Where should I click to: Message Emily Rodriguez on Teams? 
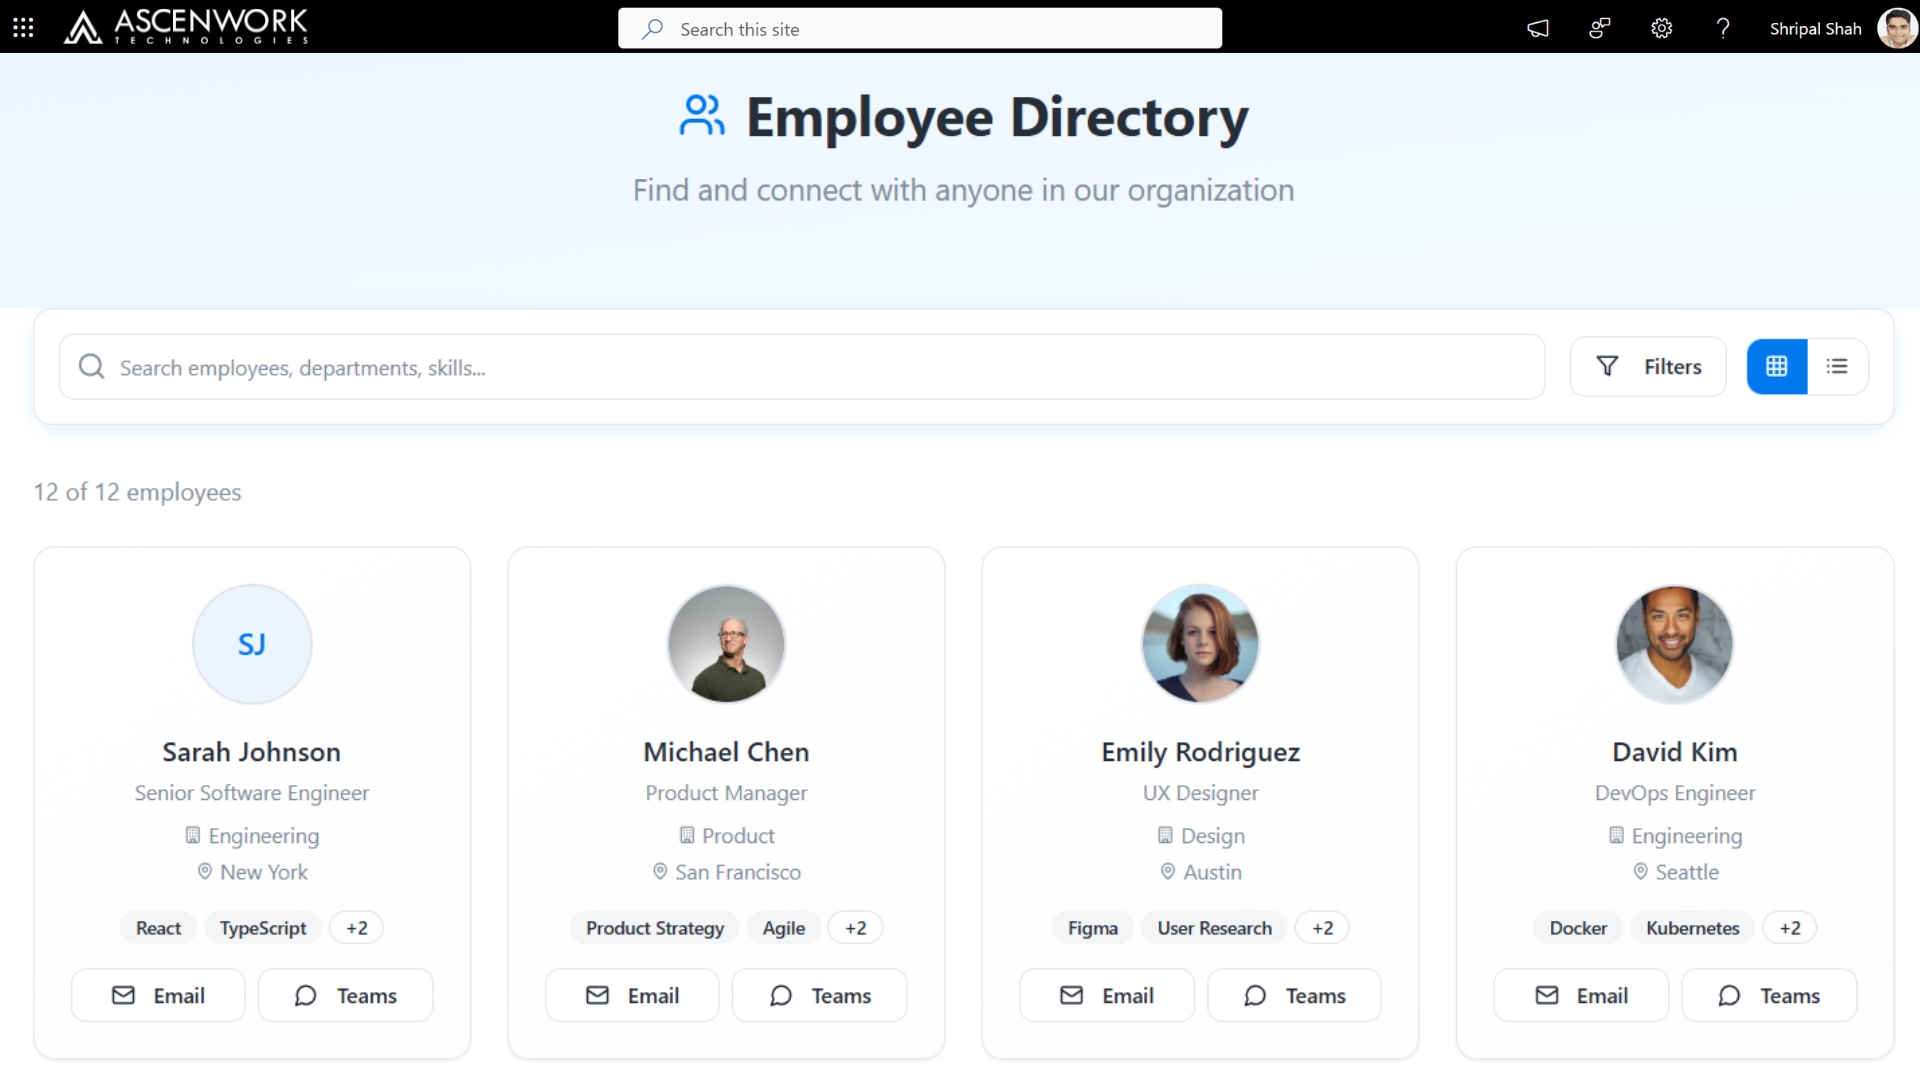[1294, 995]
